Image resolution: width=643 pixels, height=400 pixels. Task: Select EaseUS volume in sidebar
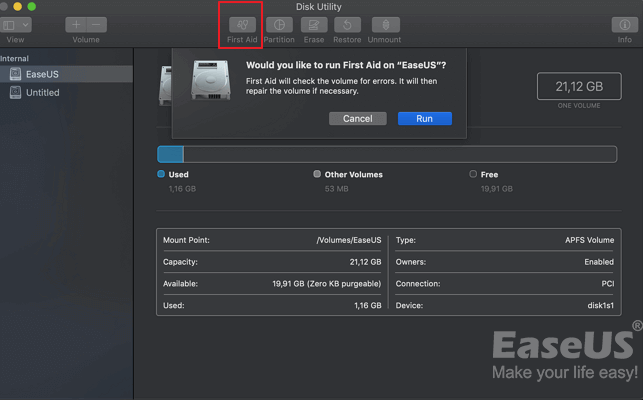(42, 74)
